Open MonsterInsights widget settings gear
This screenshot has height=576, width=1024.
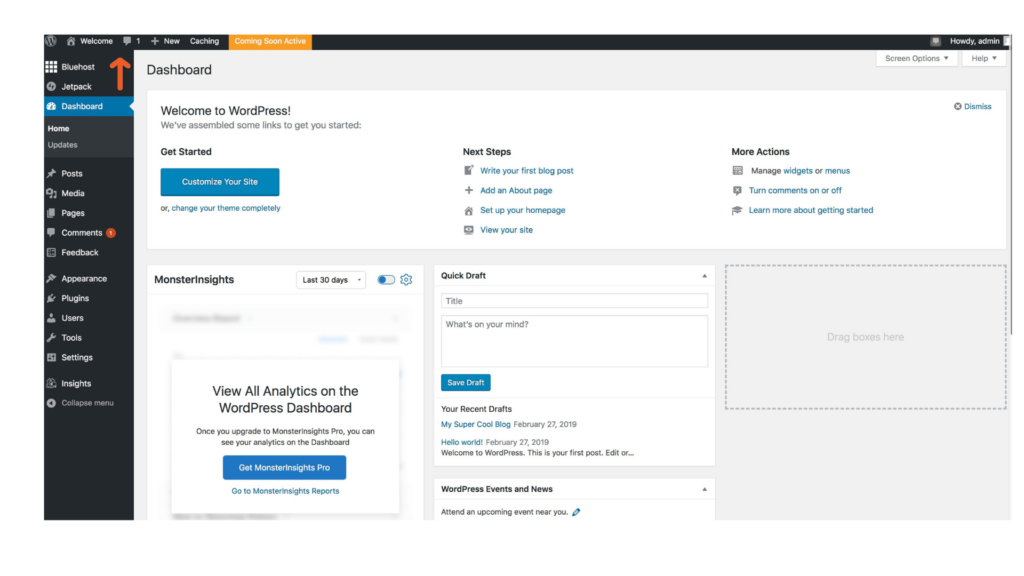tap(406, 280)
